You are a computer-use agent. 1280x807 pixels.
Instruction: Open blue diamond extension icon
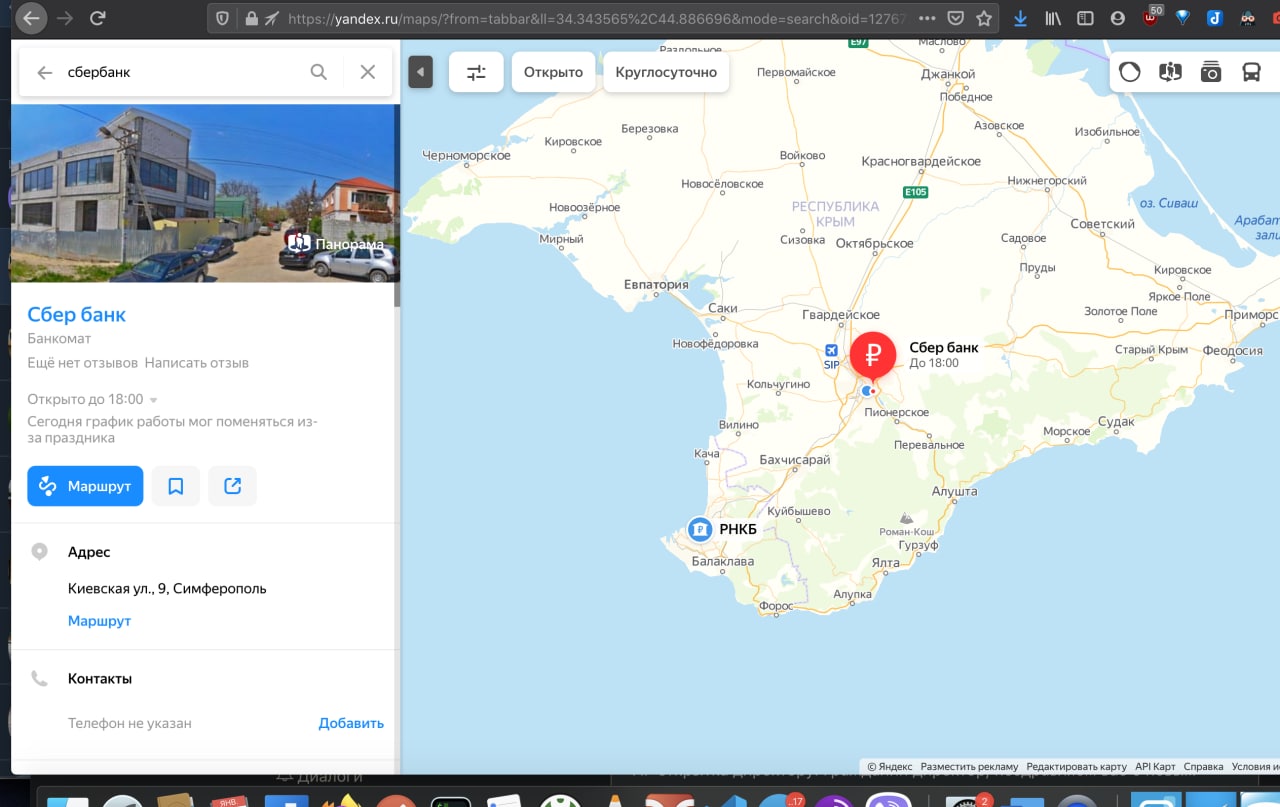click(x=1183, y=18)
